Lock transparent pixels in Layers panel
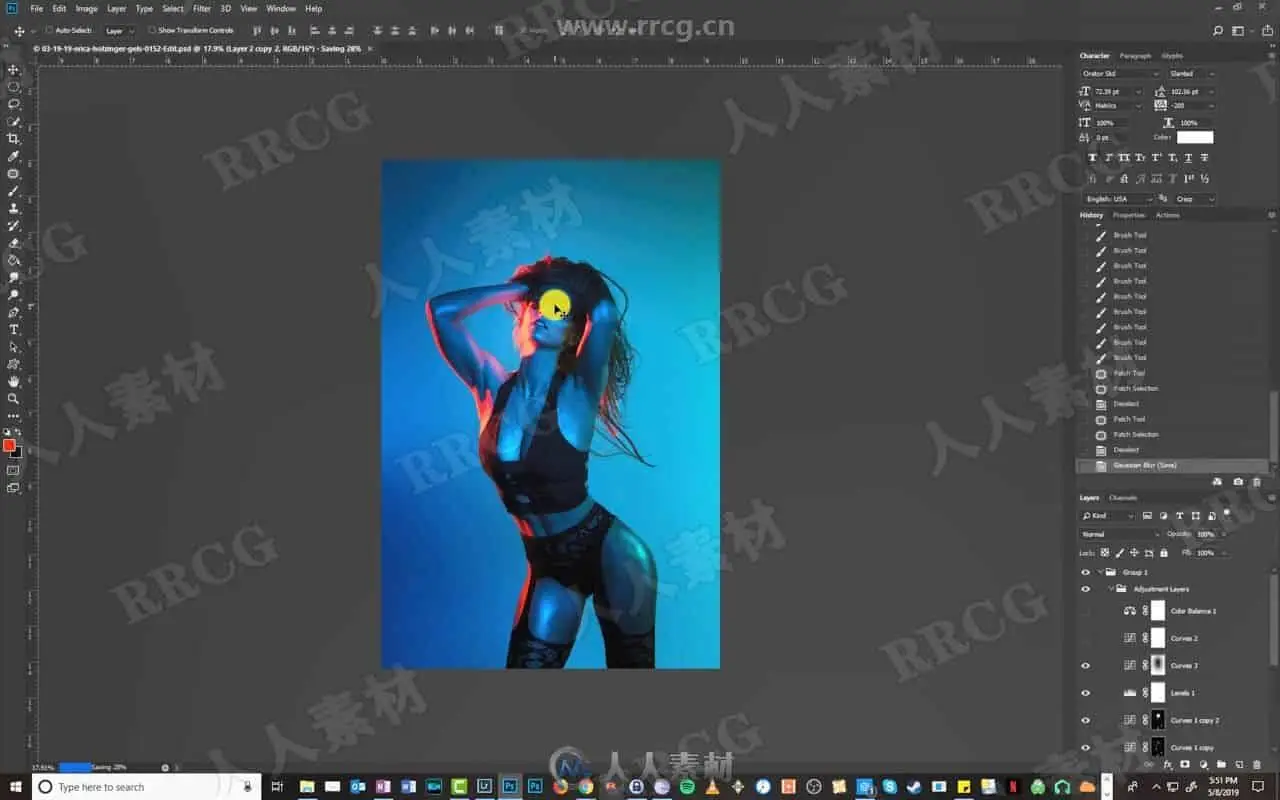Viewport: 1280px width, 800px height. point(1105,552)
